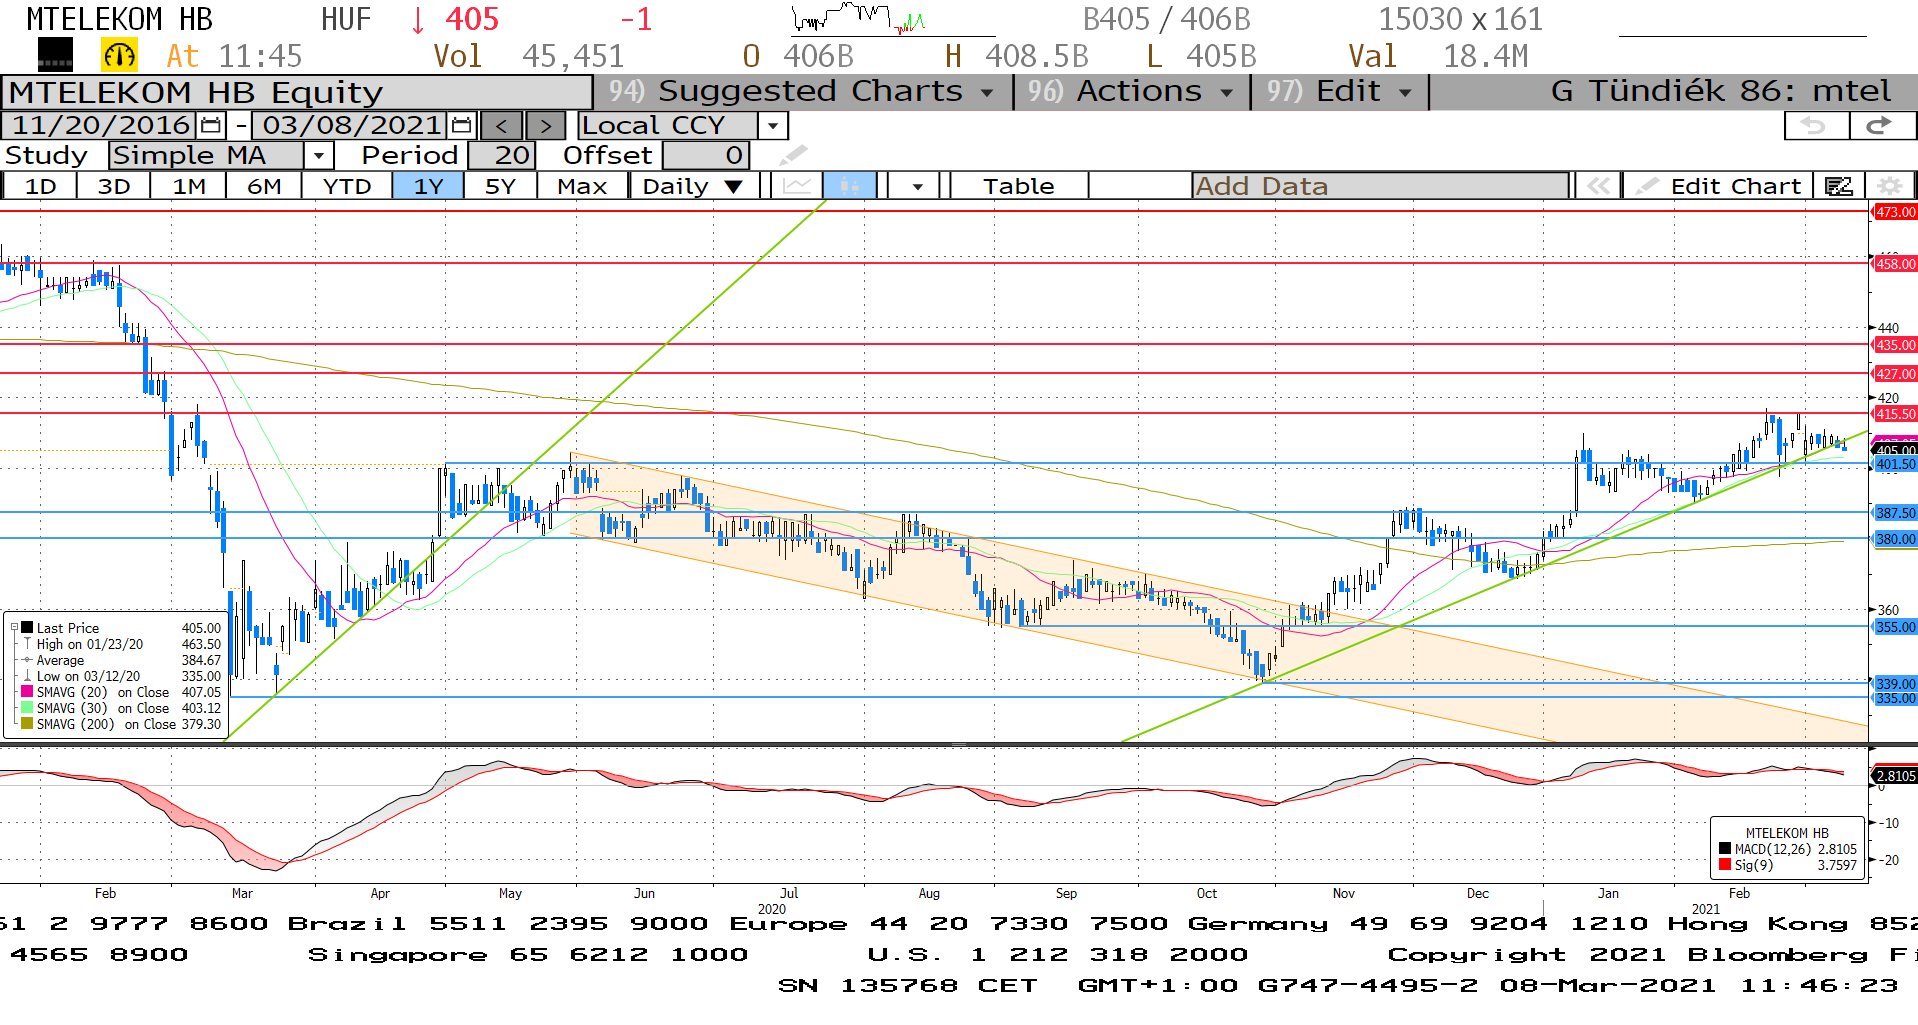Click the redo arrow icon
The image size is (1918, 1025).
1880,125
